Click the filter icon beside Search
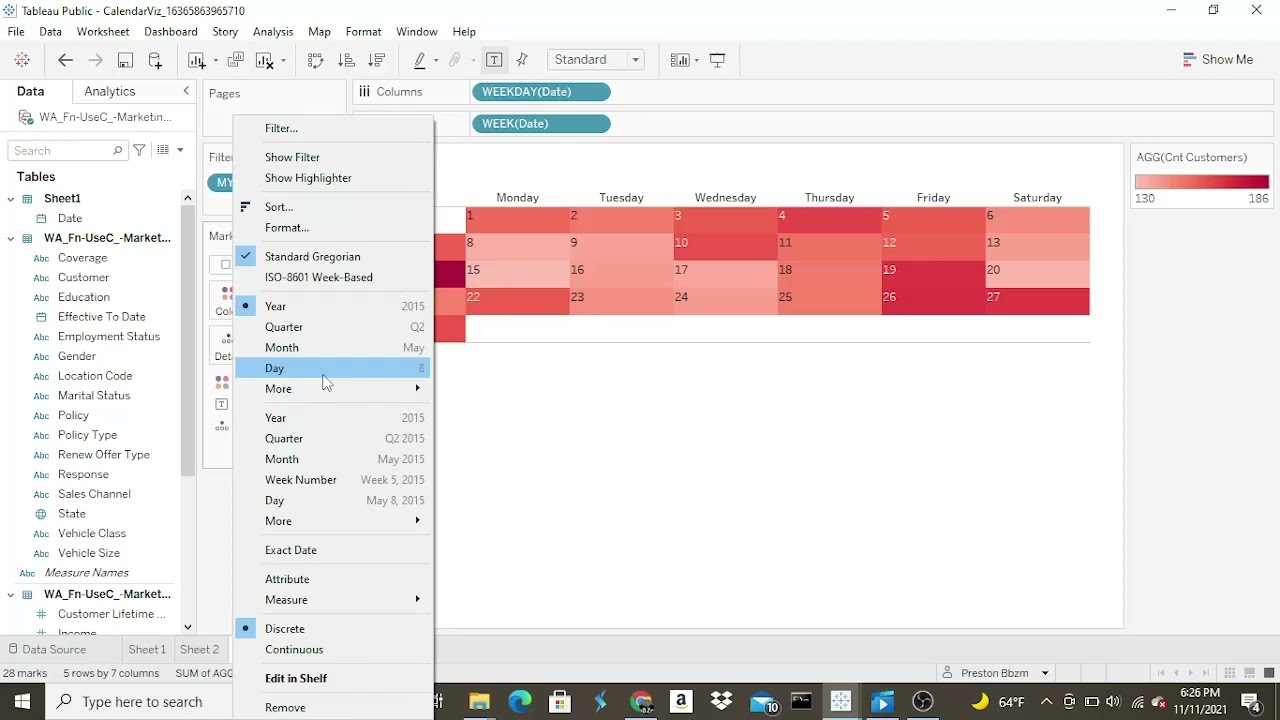The height and width of the screenshot is (720, 1280). coord(139,150)
